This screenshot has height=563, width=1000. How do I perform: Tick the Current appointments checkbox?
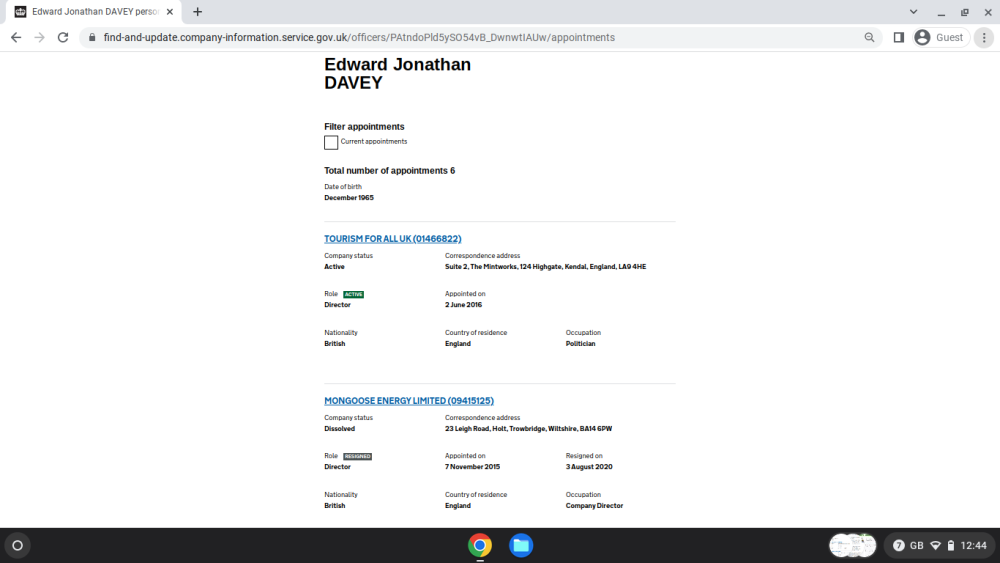(x=331, y=142)
